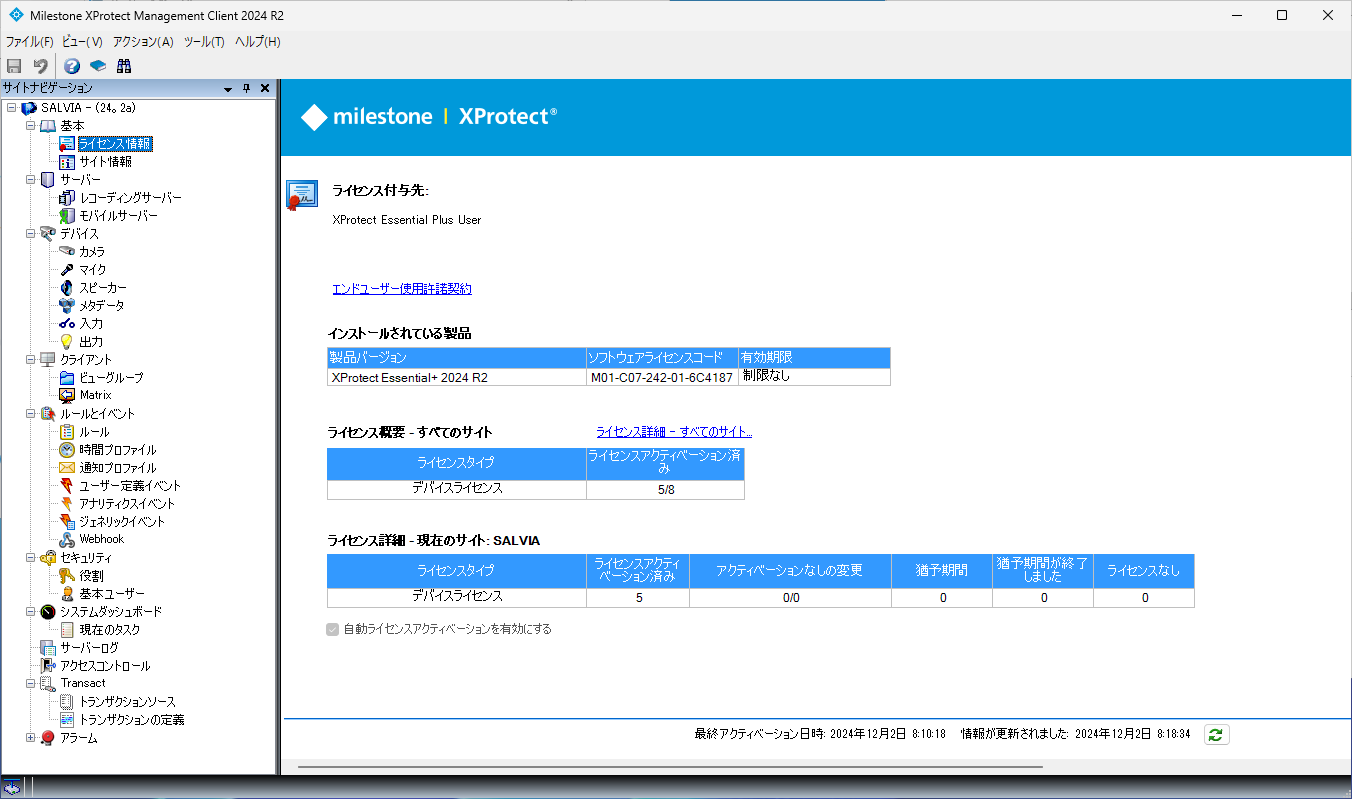Image resolution: width=1352 pixels, height=799 pixels.
Task: Click the マイク microphone icon
Action: [67, 270]
